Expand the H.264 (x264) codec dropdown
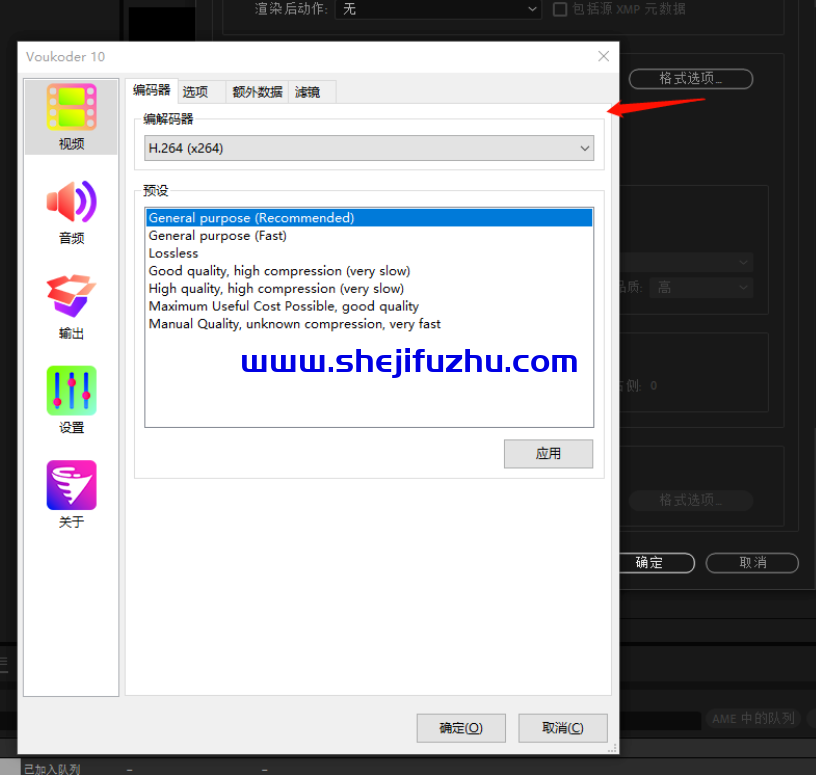This screenshot has width=816, height=775. [369, 148]
